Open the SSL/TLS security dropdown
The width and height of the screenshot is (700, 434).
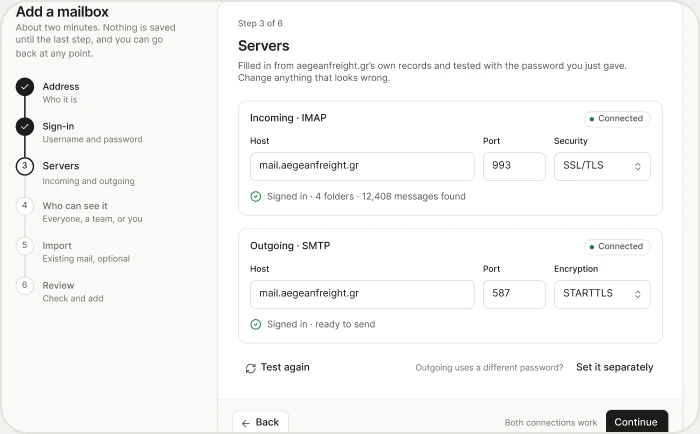pyautogui.click(x=602, y=166)
